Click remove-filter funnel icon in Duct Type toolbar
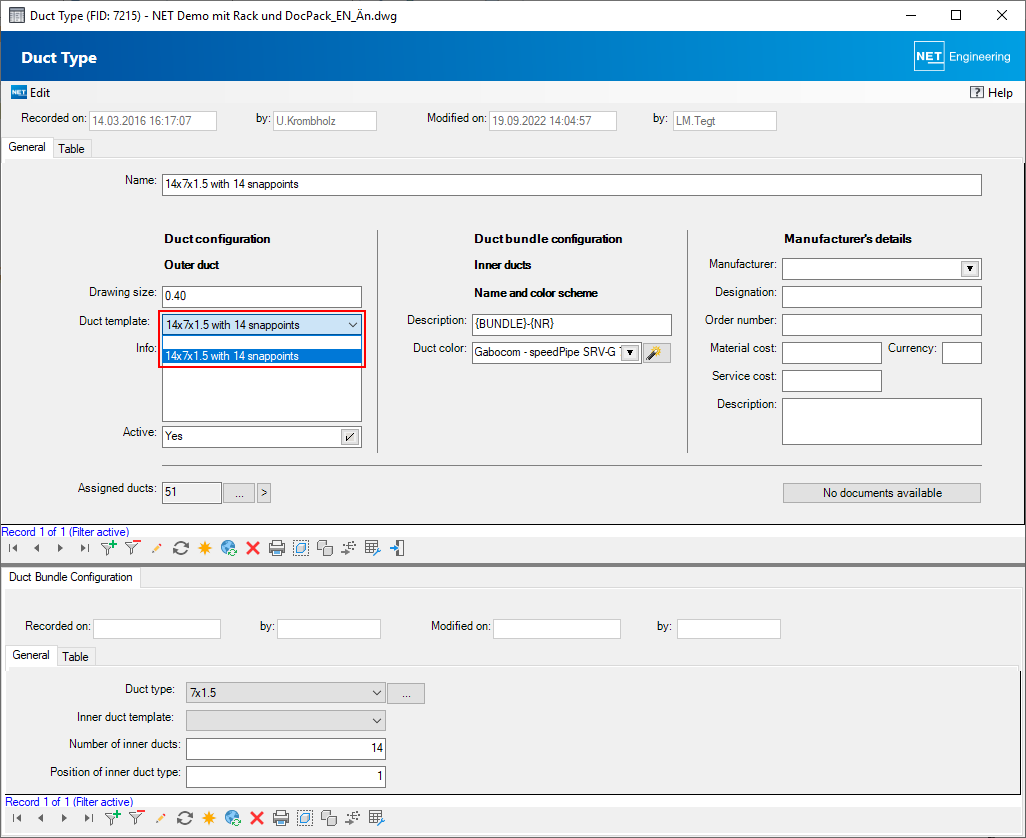This screenshot has height=838, width=1026. pyautogui.click(x=133, y=548)
